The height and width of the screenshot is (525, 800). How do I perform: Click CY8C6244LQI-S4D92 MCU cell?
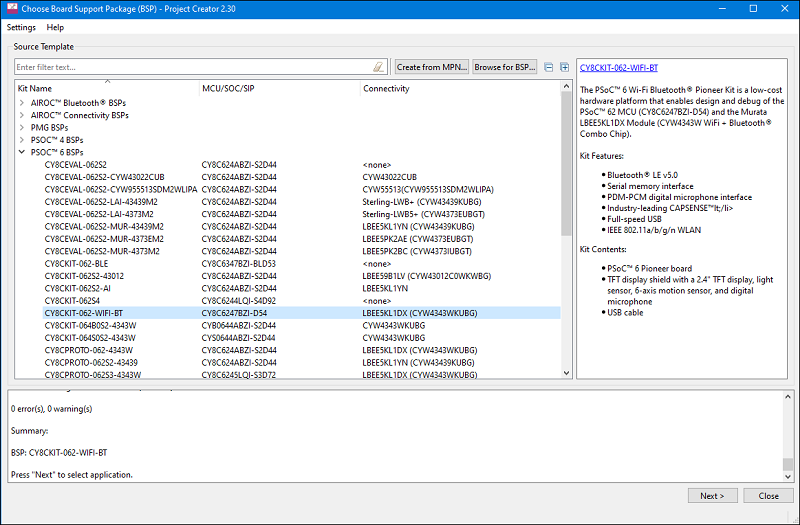click(238, 301)
